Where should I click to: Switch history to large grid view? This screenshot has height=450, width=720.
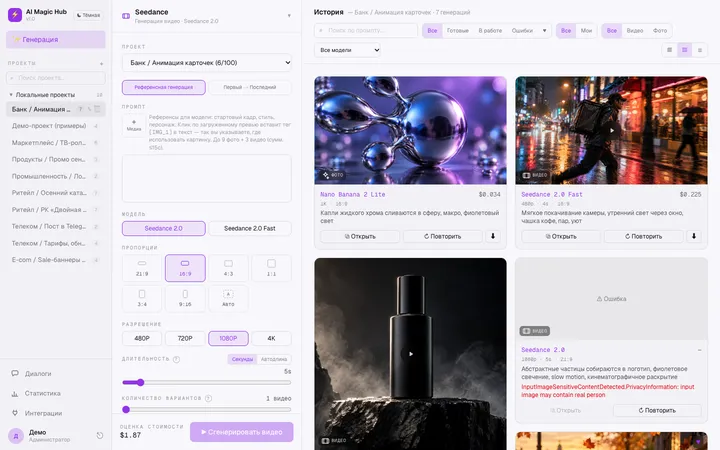669,50
